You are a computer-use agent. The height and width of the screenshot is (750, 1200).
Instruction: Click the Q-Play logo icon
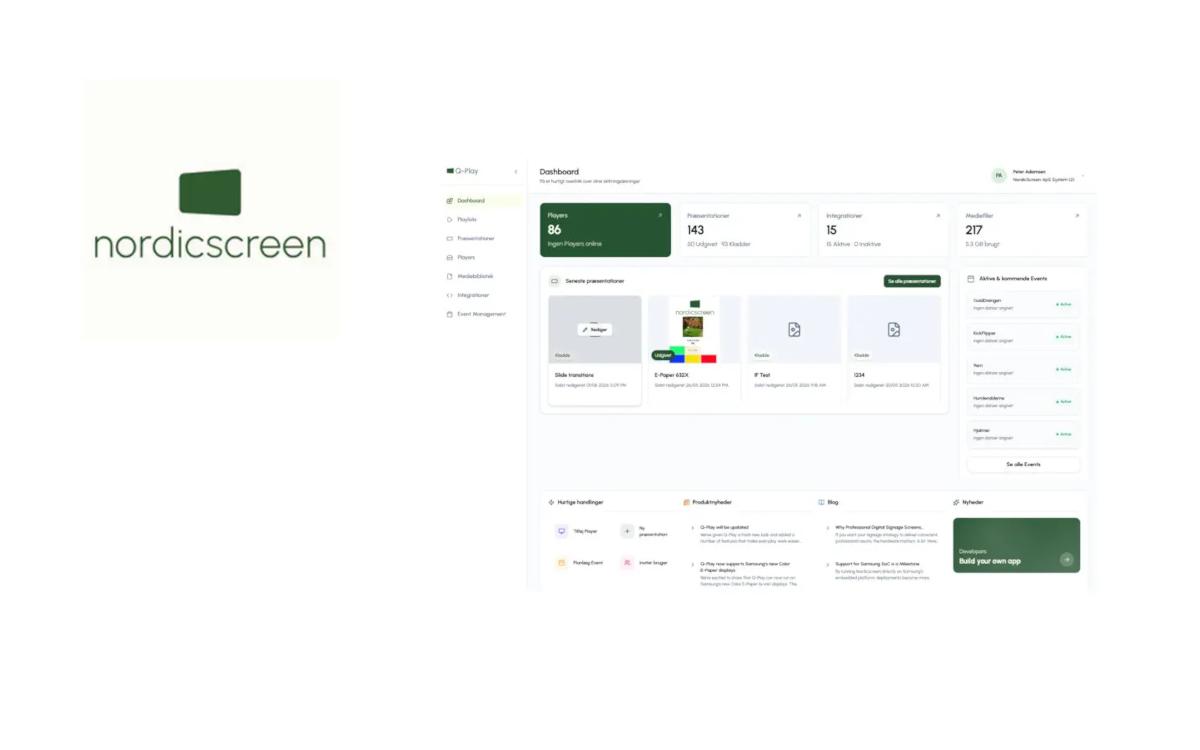point(450,171)
